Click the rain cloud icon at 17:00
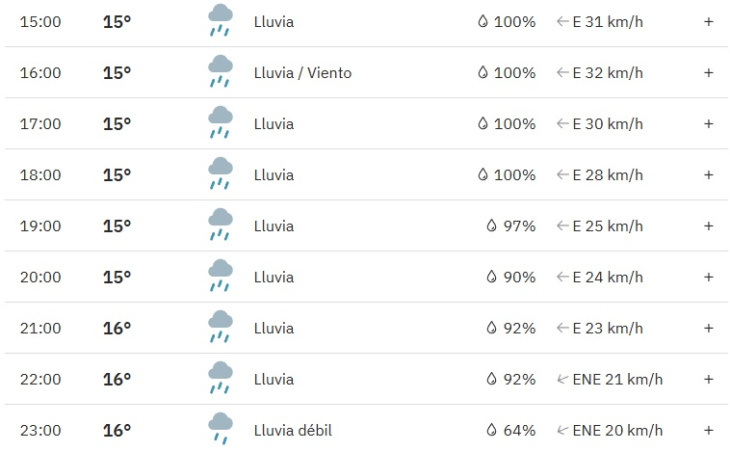This screenshot has height=451, width=730. [x=220, y=123]
